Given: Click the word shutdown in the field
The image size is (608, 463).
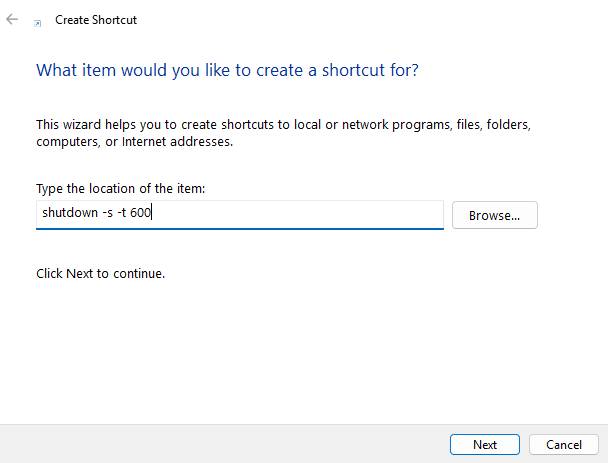Looking at the screenshot, I should pyautogui.click(x=70, y=212).
